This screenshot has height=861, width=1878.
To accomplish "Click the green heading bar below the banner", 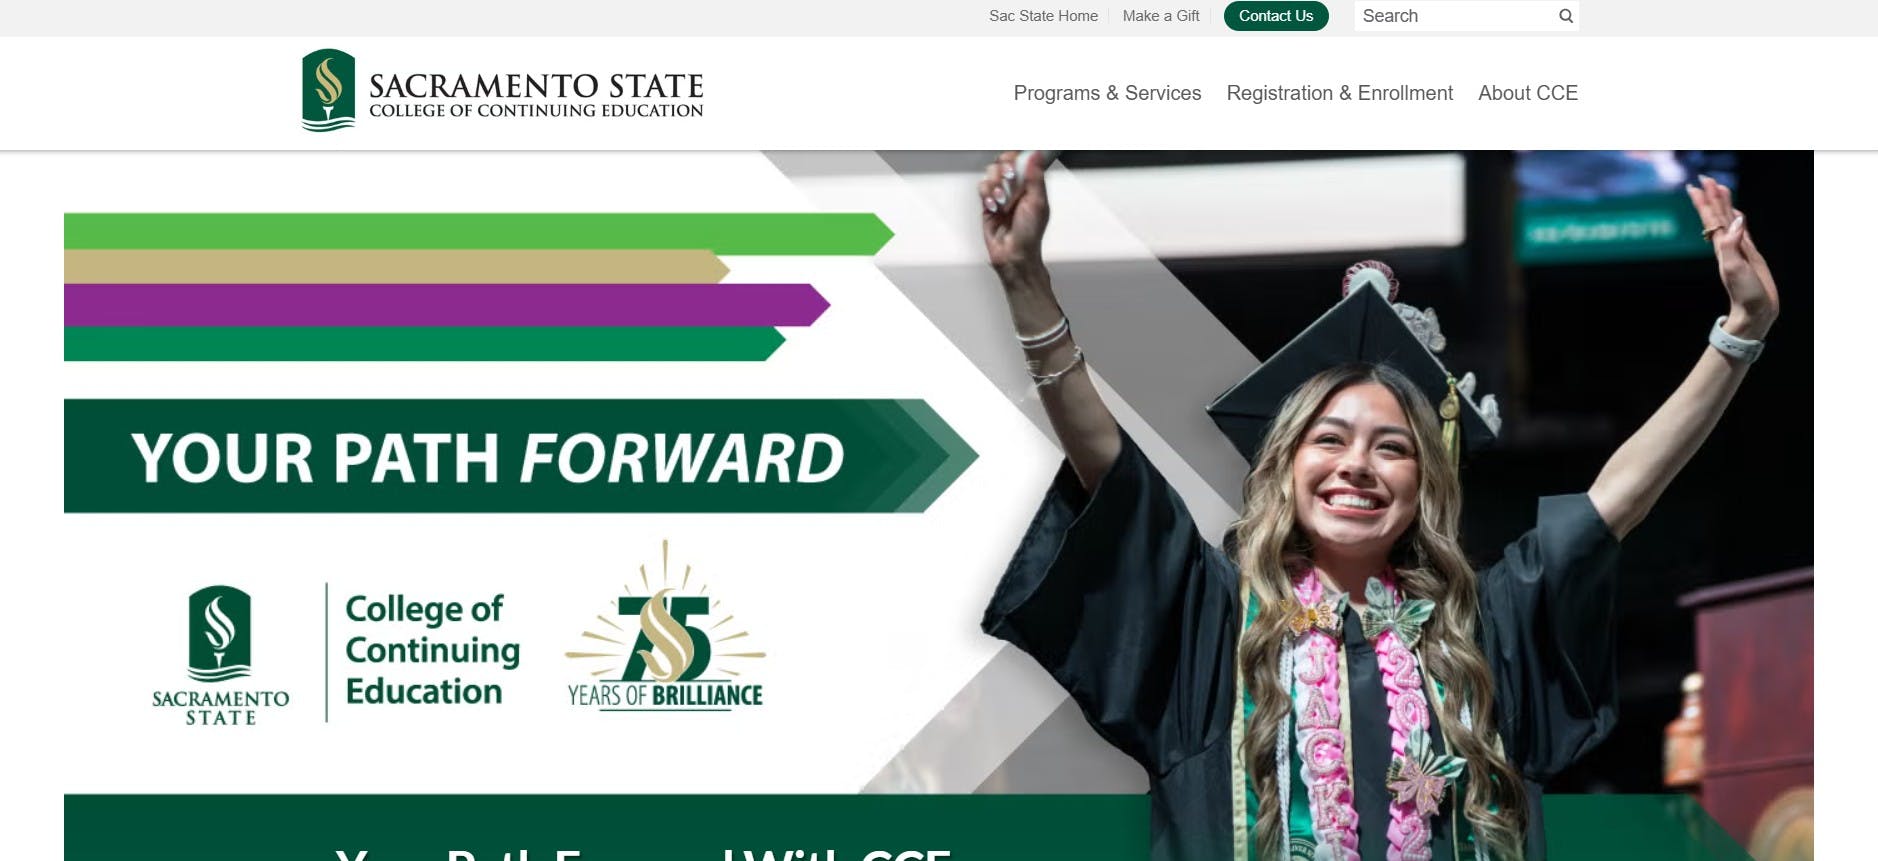I will 606,828.
